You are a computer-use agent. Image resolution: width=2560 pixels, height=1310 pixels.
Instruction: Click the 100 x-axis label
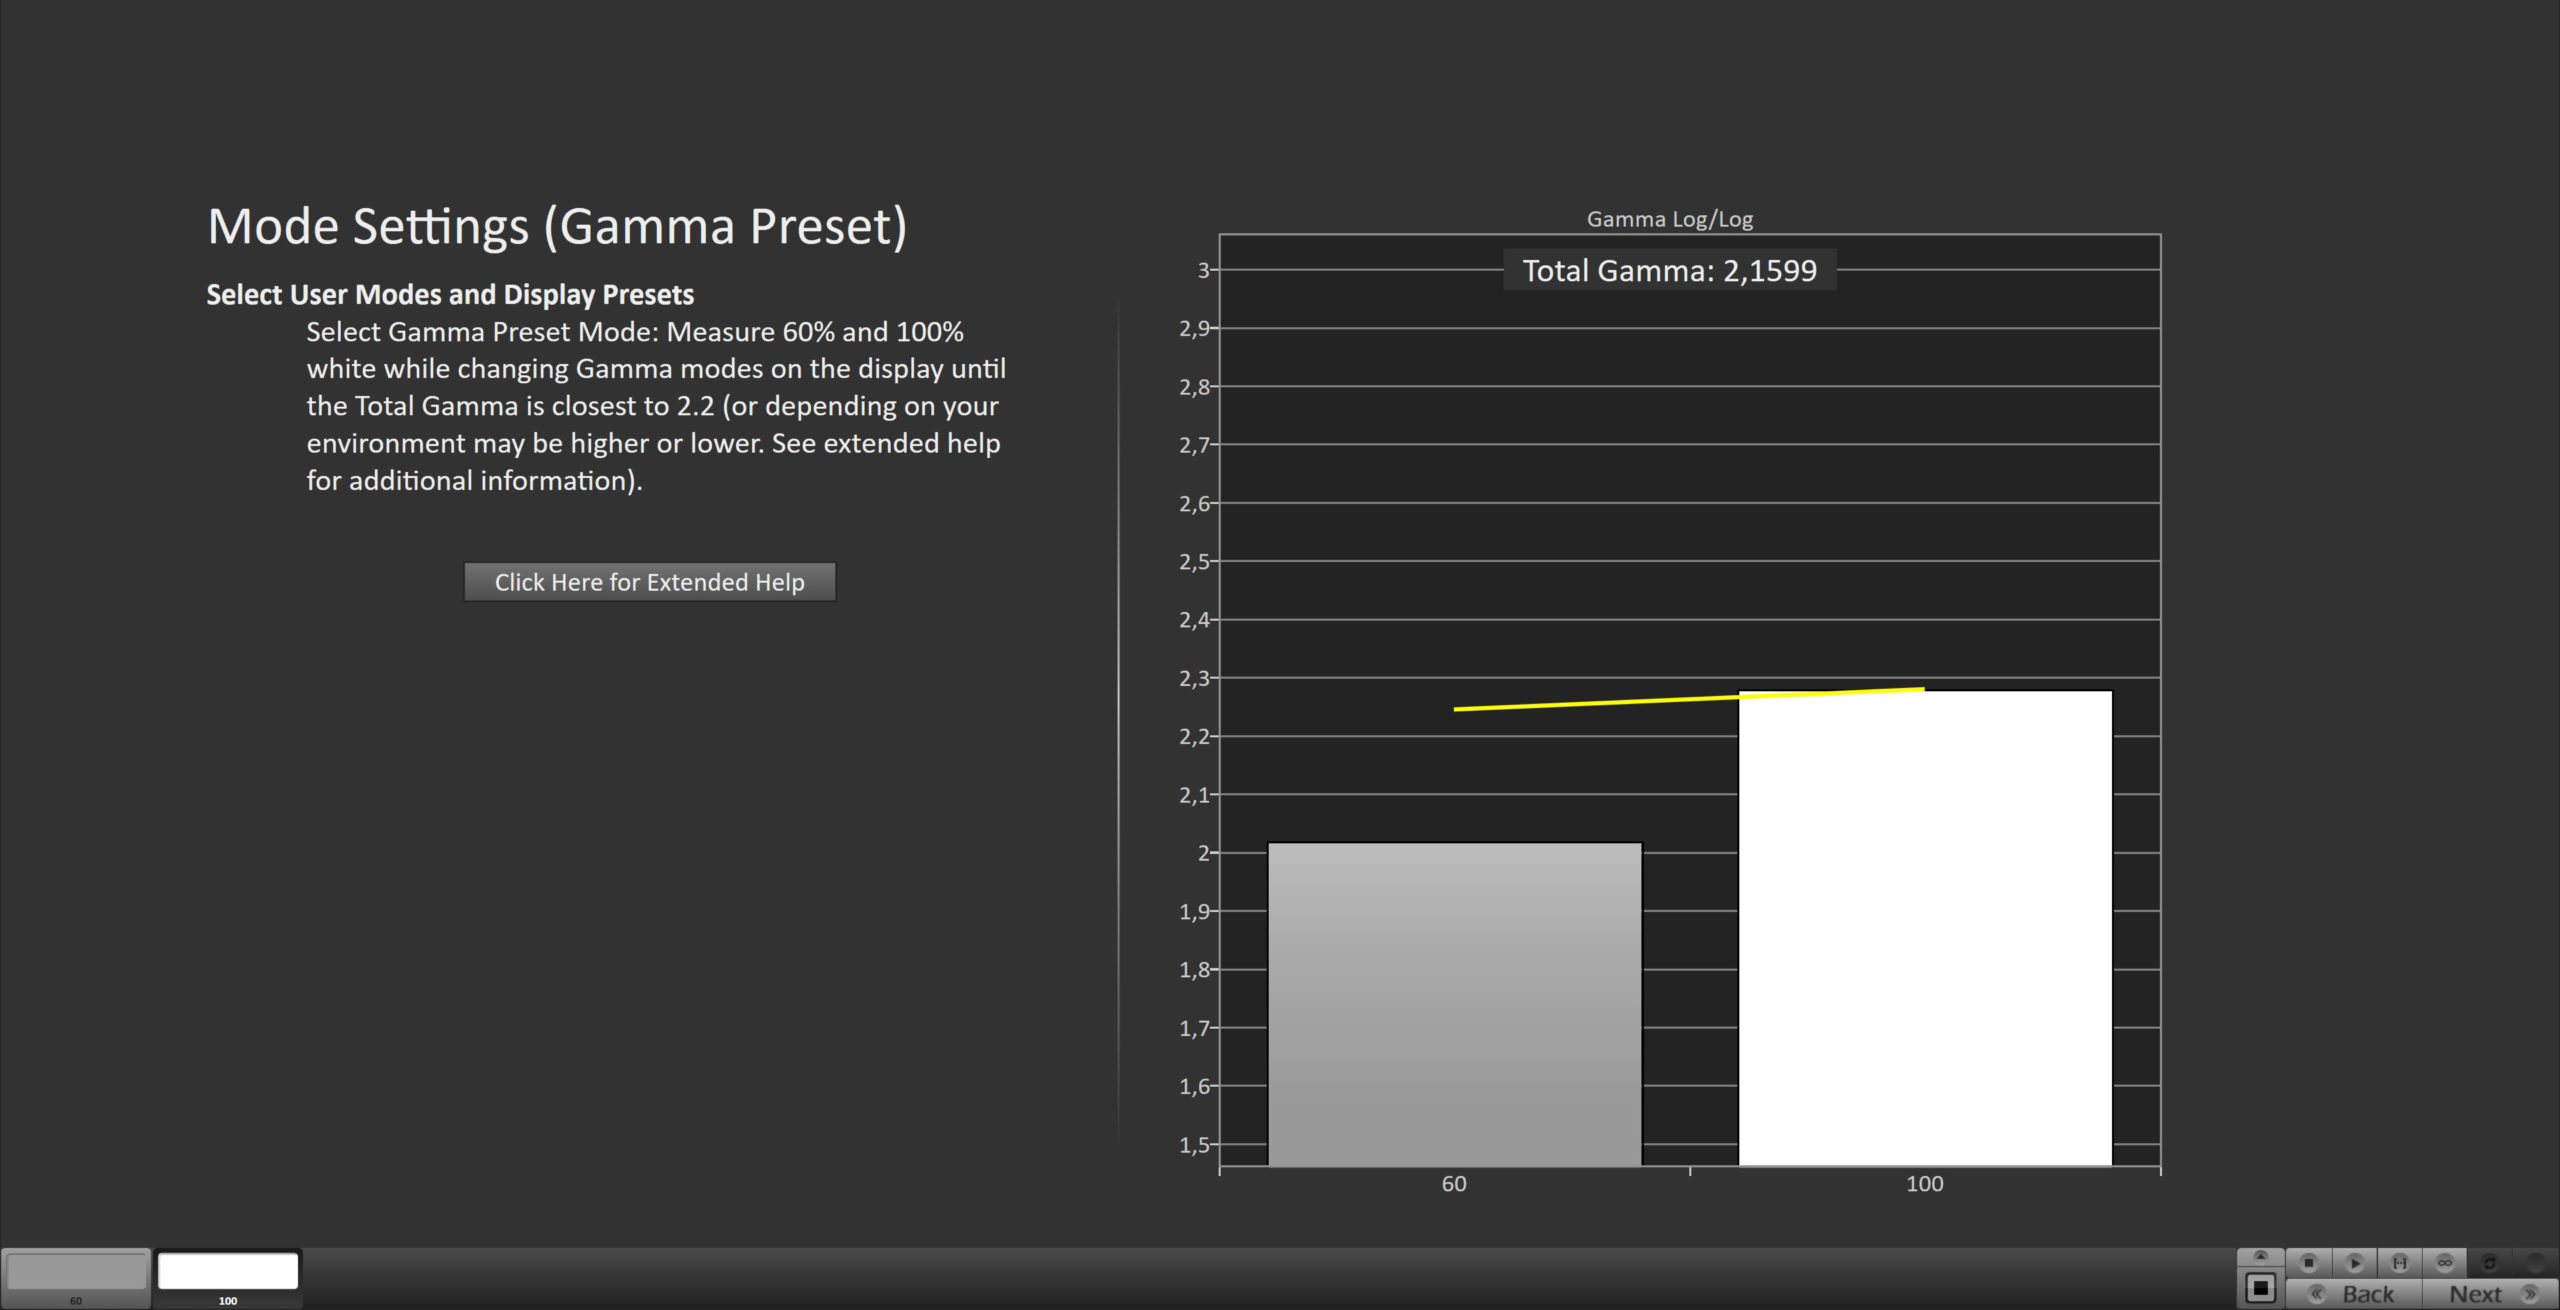click(1925, 1184)
